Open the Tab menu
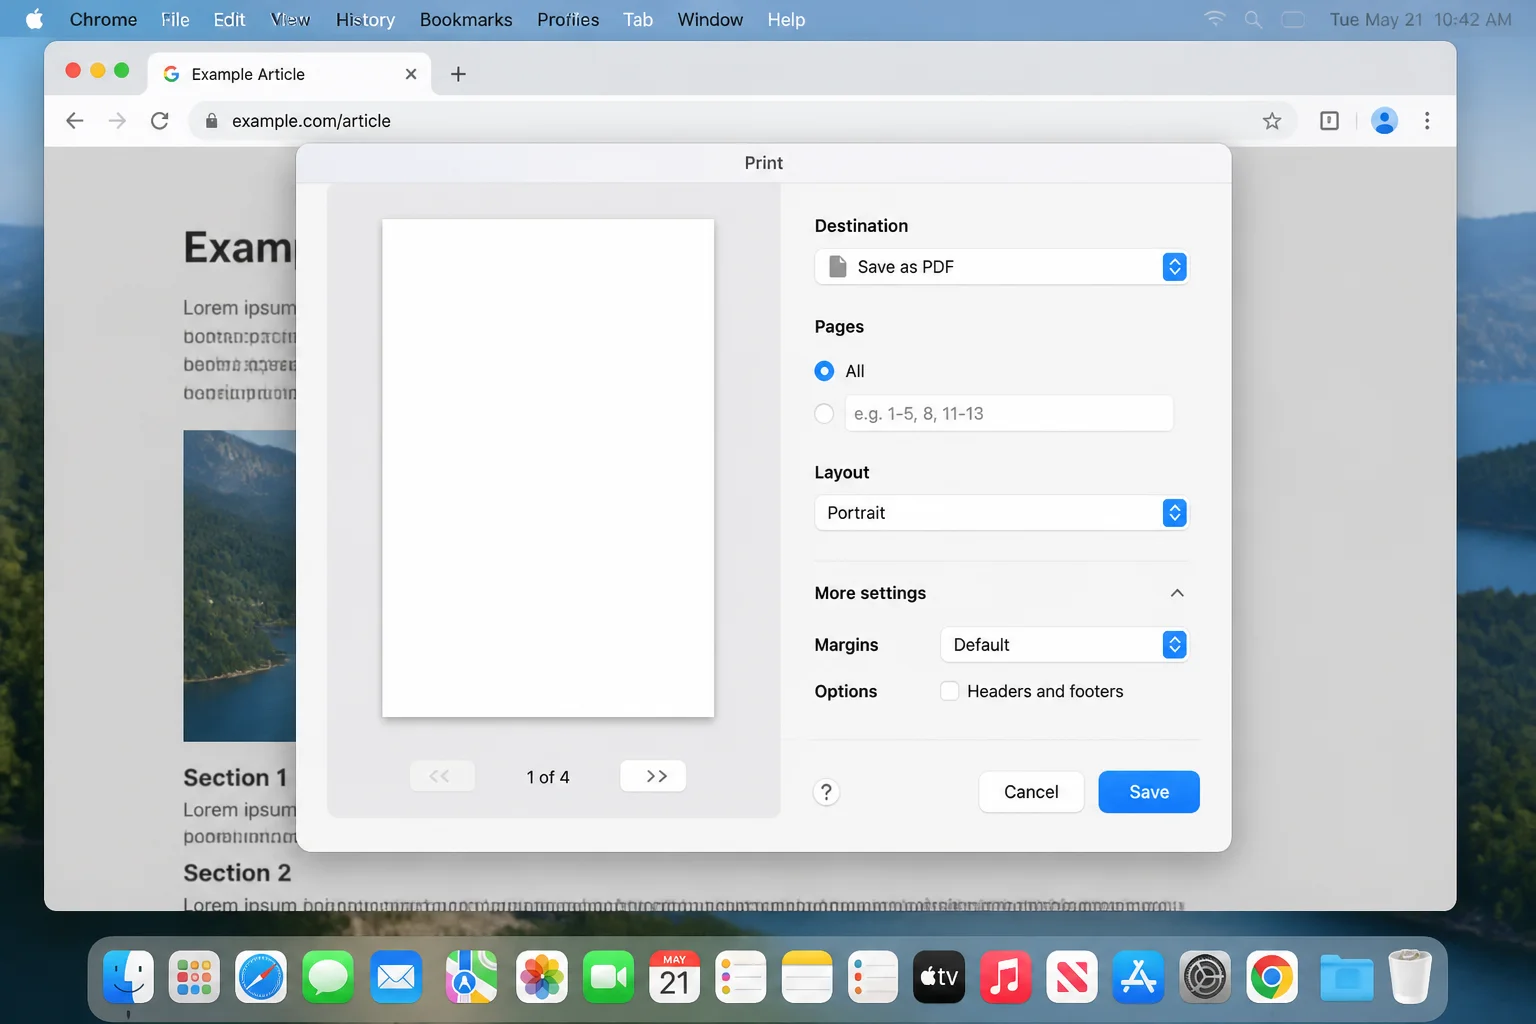The height and width of the screenshot is (1024, 1536). pos(638,19)
